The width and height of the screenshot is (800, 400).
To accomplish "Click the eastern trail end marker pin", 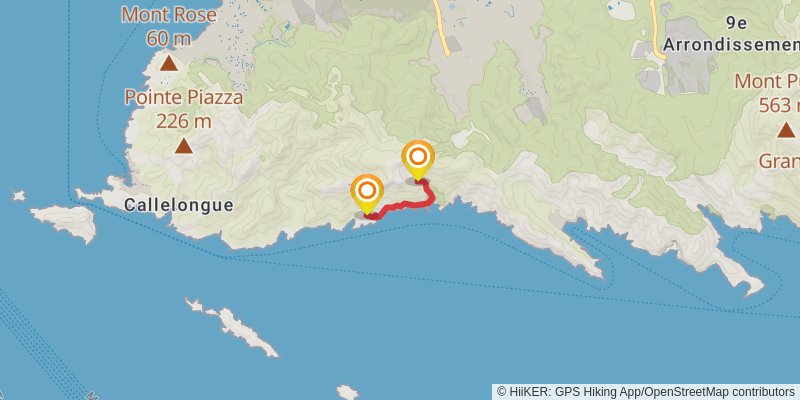I will point(418,160).
